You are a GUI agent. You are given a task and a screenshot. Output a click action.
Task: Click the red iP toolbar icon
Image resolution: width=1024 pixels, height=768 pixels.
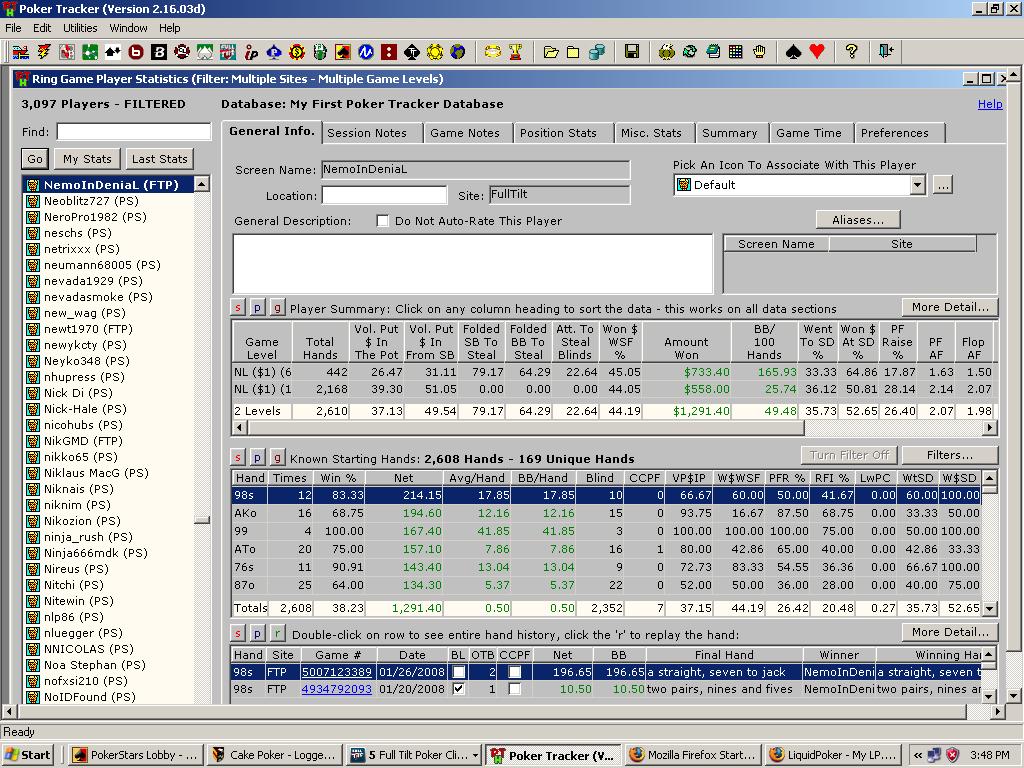[x=251, y=52]
